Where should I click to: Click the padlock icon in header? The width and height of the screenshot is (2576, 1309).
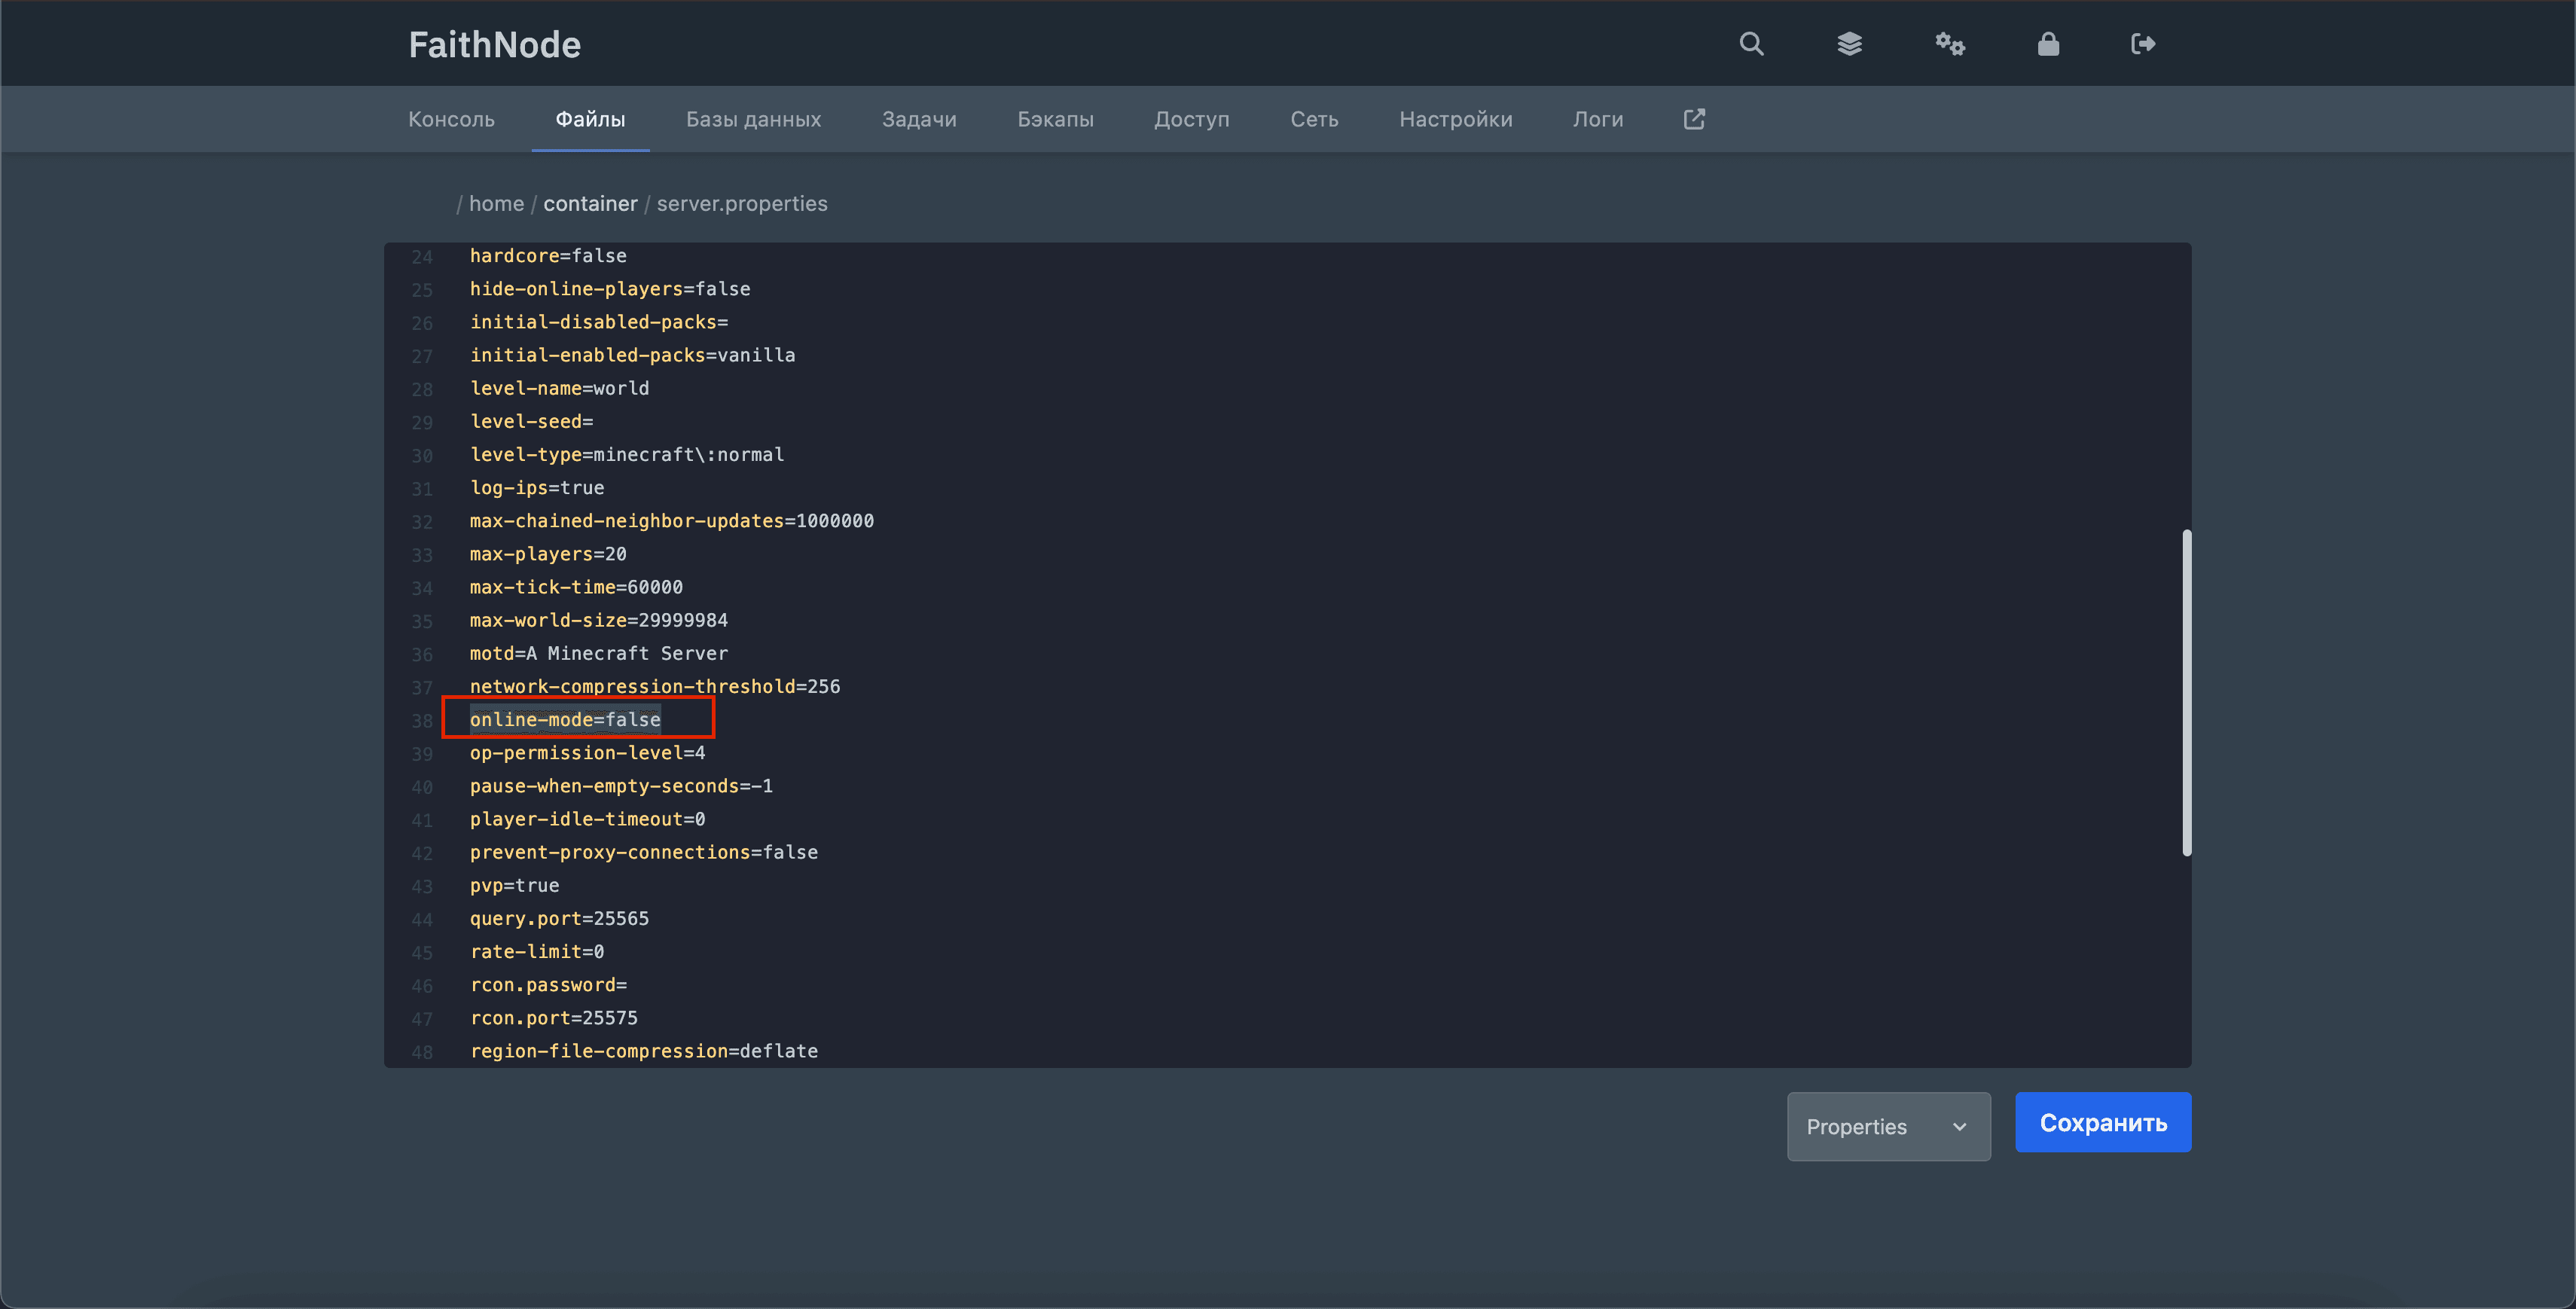click(2048, 44)
